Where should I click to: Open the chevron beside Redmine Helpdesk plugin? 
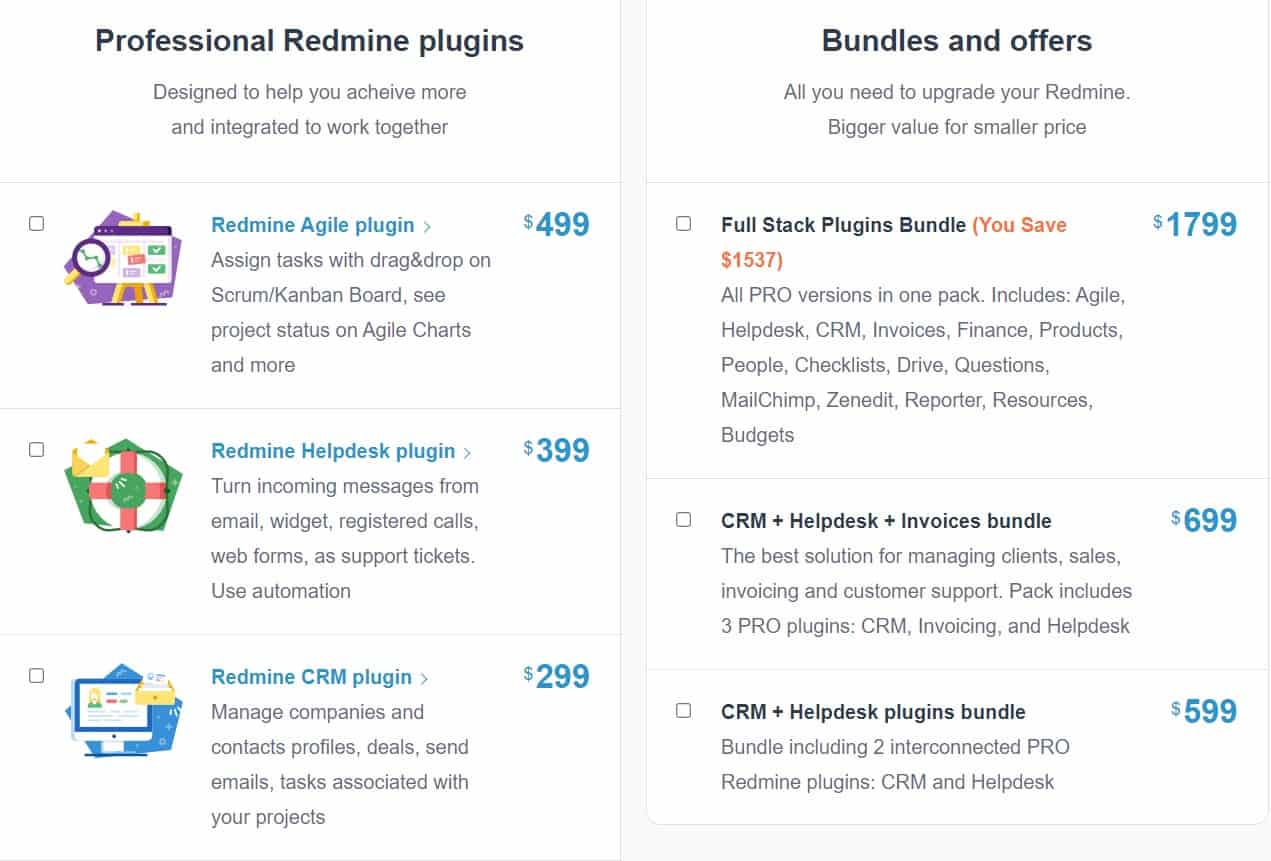coord(468,452)
